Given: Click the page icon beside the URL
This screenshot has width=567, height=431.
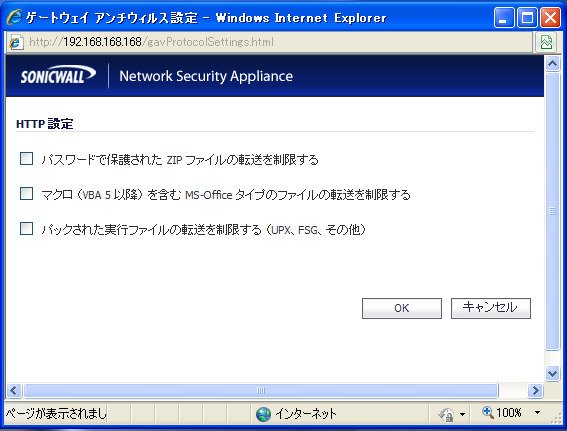Looking at the screenshot, I should 16,42.
